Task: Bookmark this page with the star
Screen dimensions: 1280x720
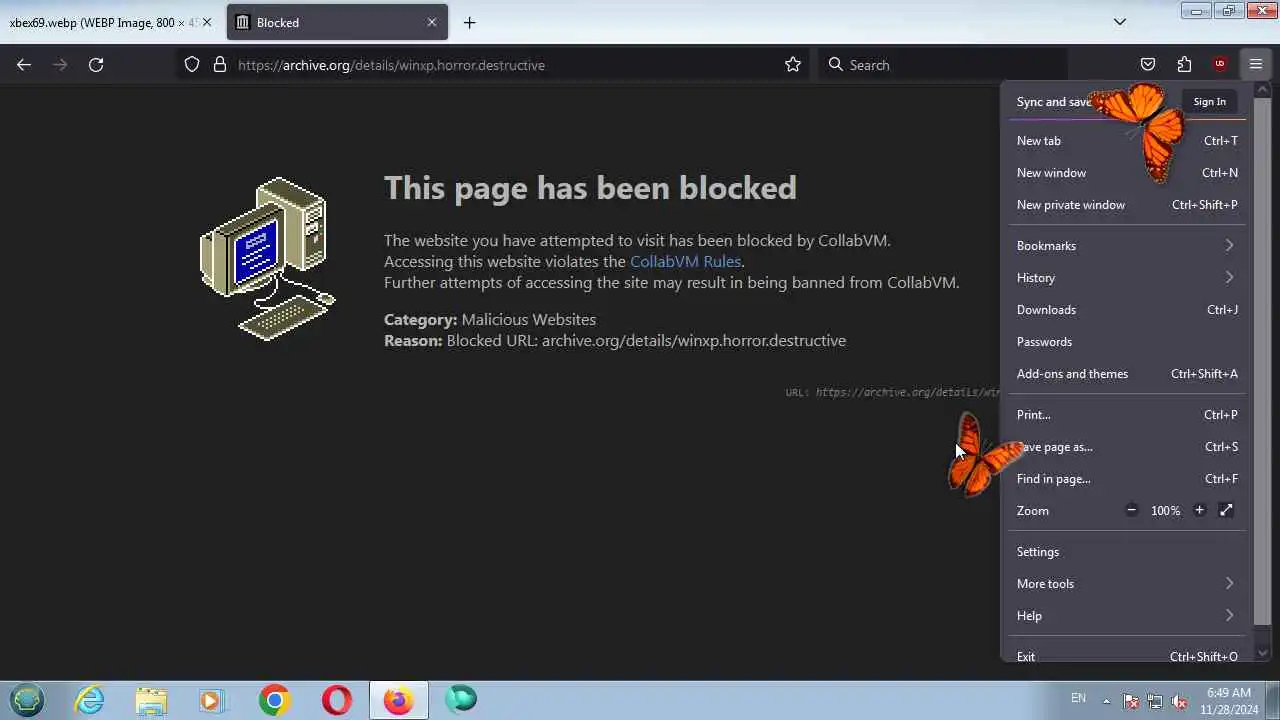Action: click(x=793, y=65)
